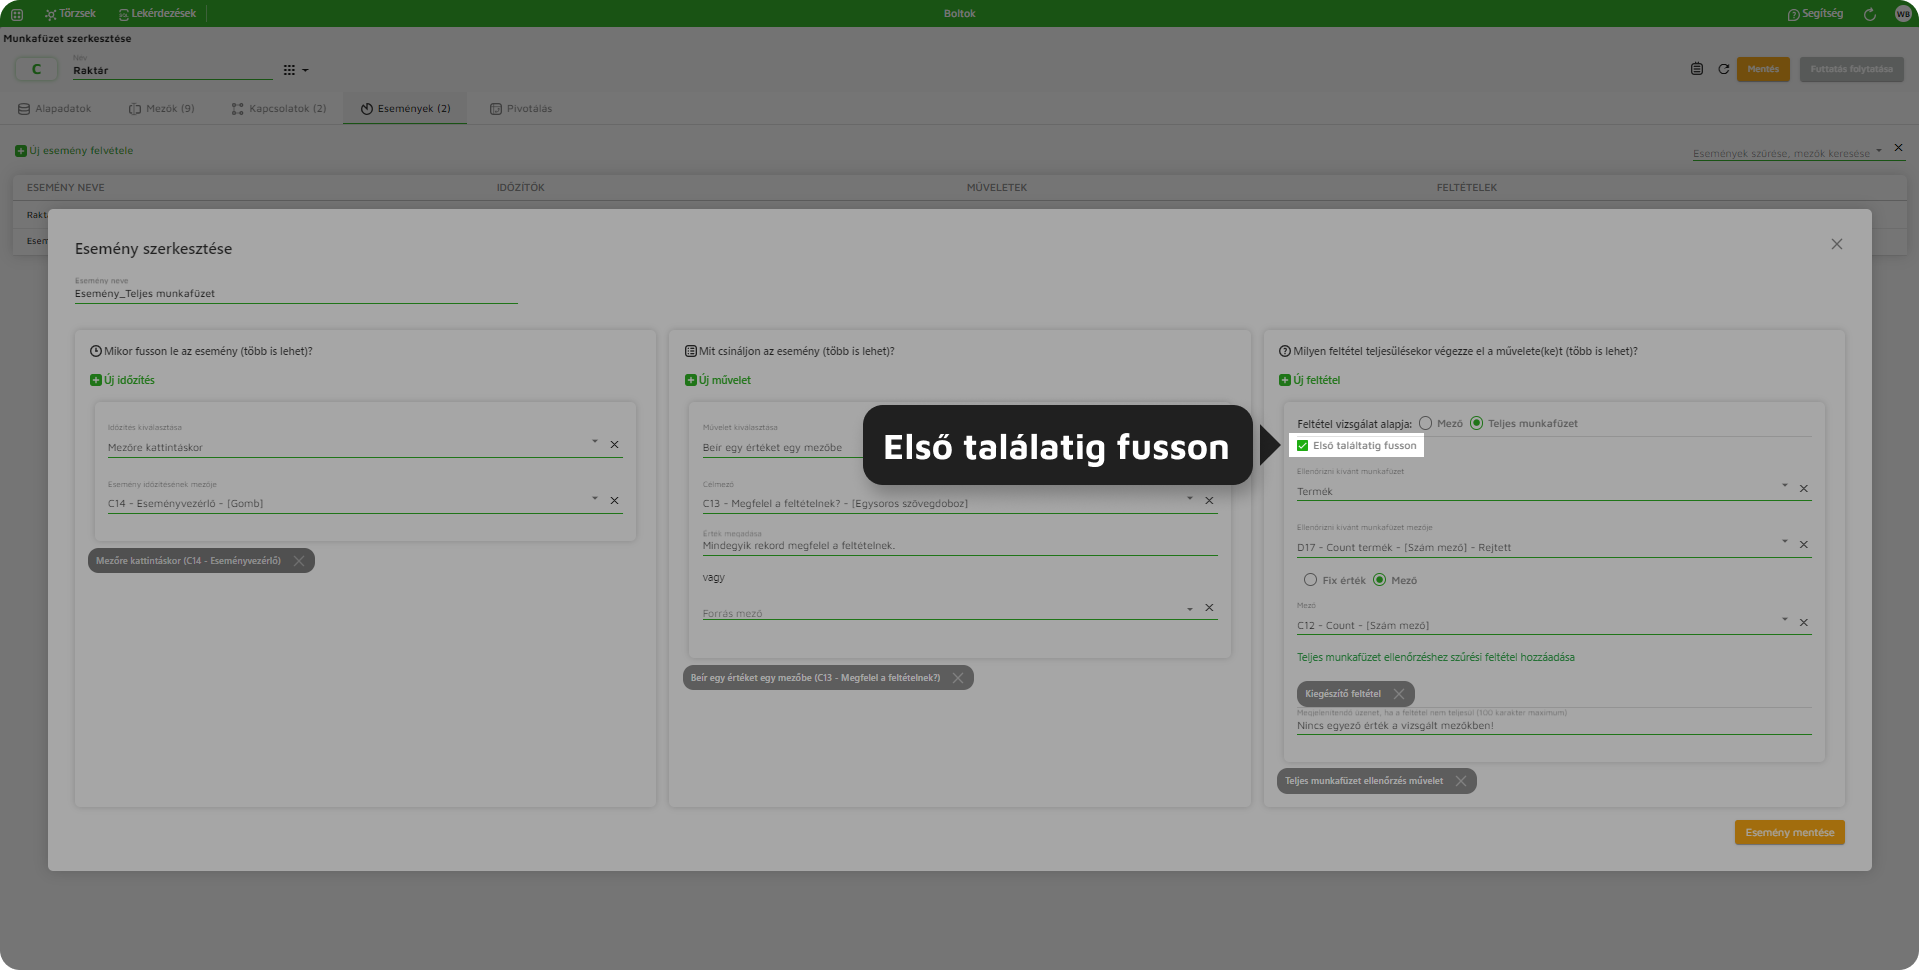Expand Termék workbook dropdown
Screen dimensions: 1919x970
[1784, 486]
